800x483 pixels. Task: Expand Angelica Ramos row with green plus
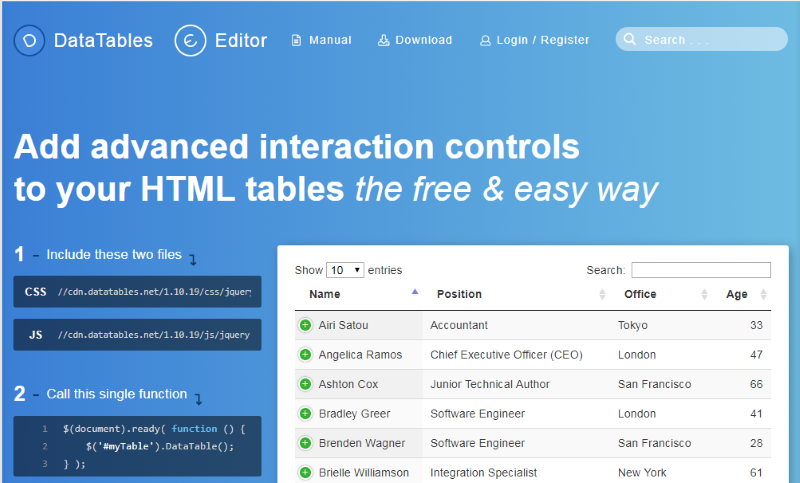pos(305,354)
